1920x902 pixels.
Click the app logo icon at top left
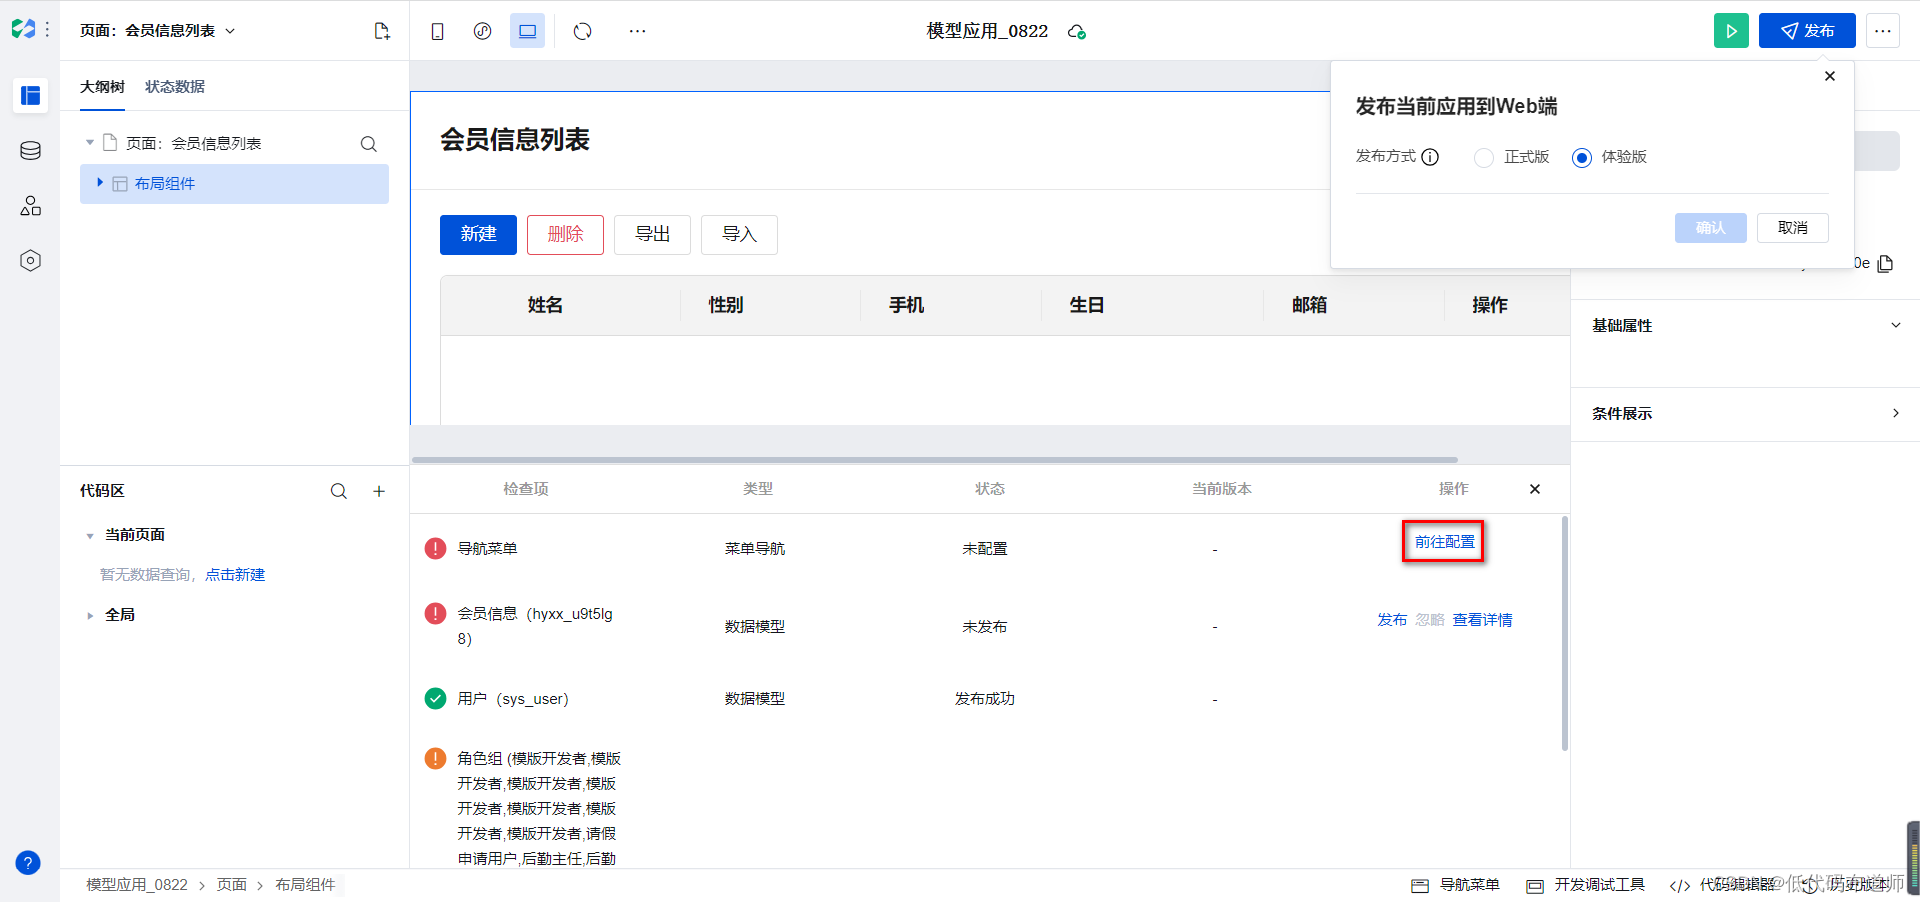(x=23, y=30)
